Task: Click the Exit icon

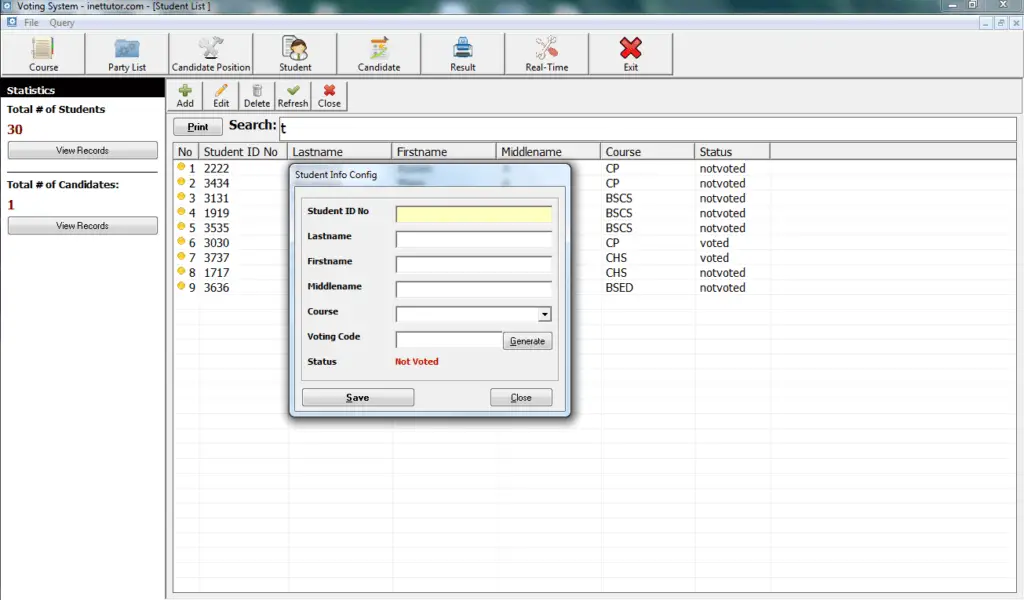Action: pyautogui.click(x=631, y=52)
